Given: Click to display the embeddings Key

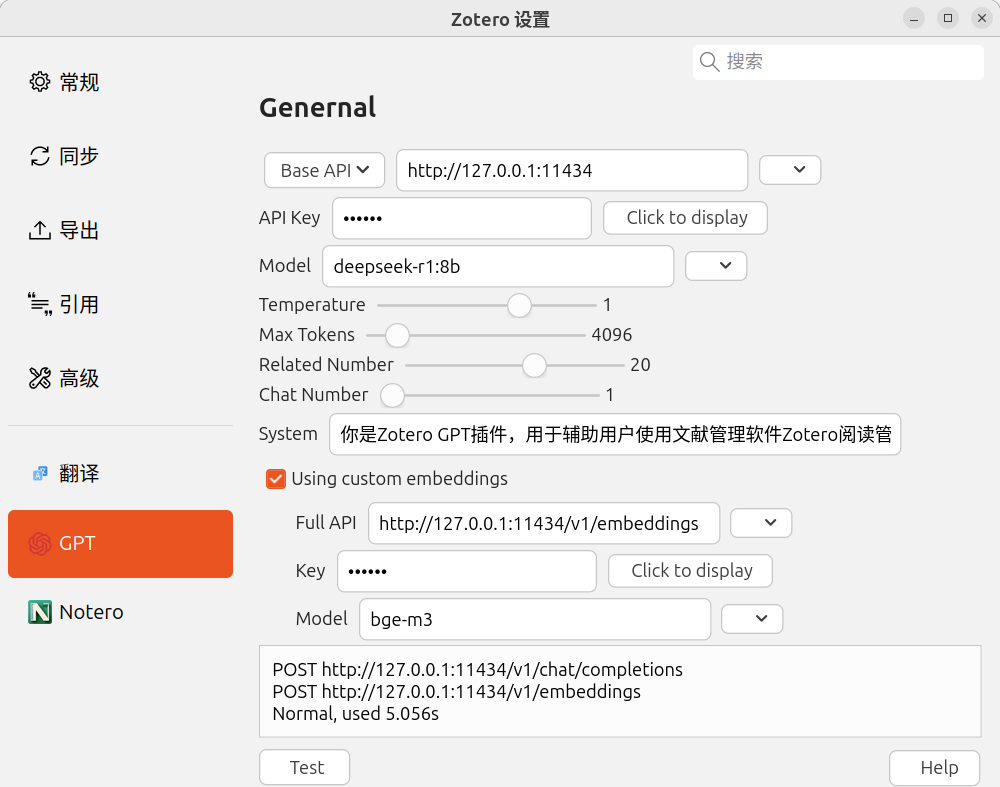Looking at the screenshot, I should pyautogui.click(x=691, y=570).
